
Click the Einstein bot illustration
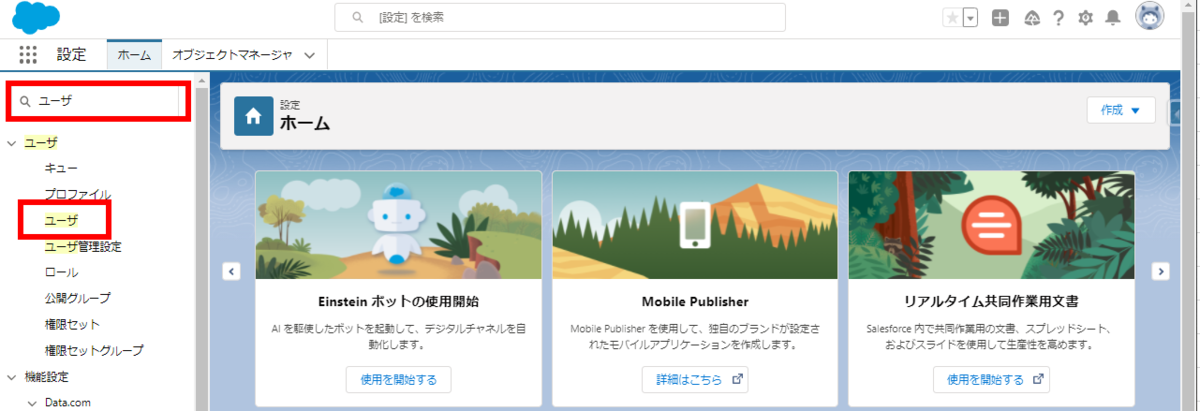pyautogui.click(x=398, y=225)
